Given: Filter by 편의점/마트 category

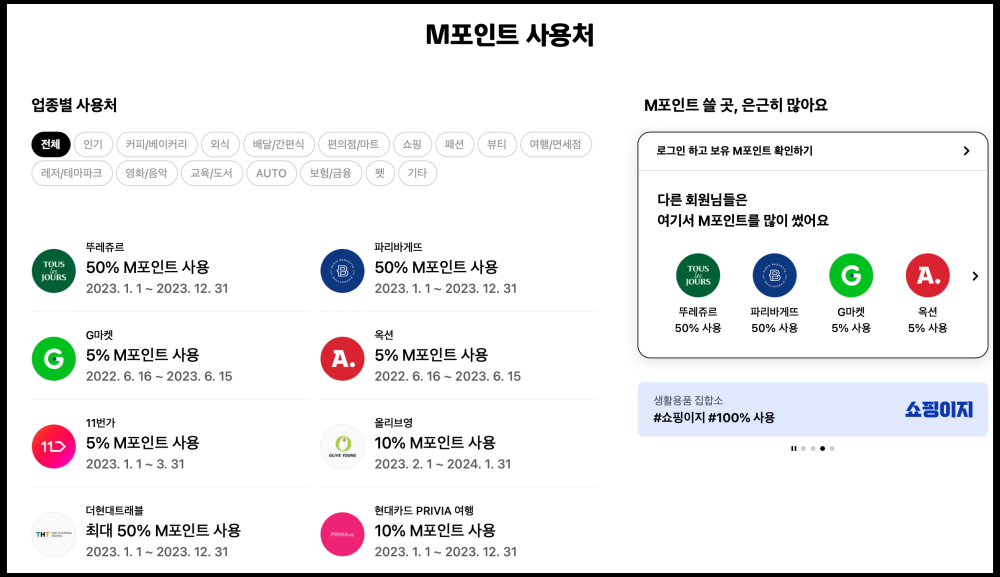Looking at the screenshot, I should pyautogui.click(x=353, y=144).
